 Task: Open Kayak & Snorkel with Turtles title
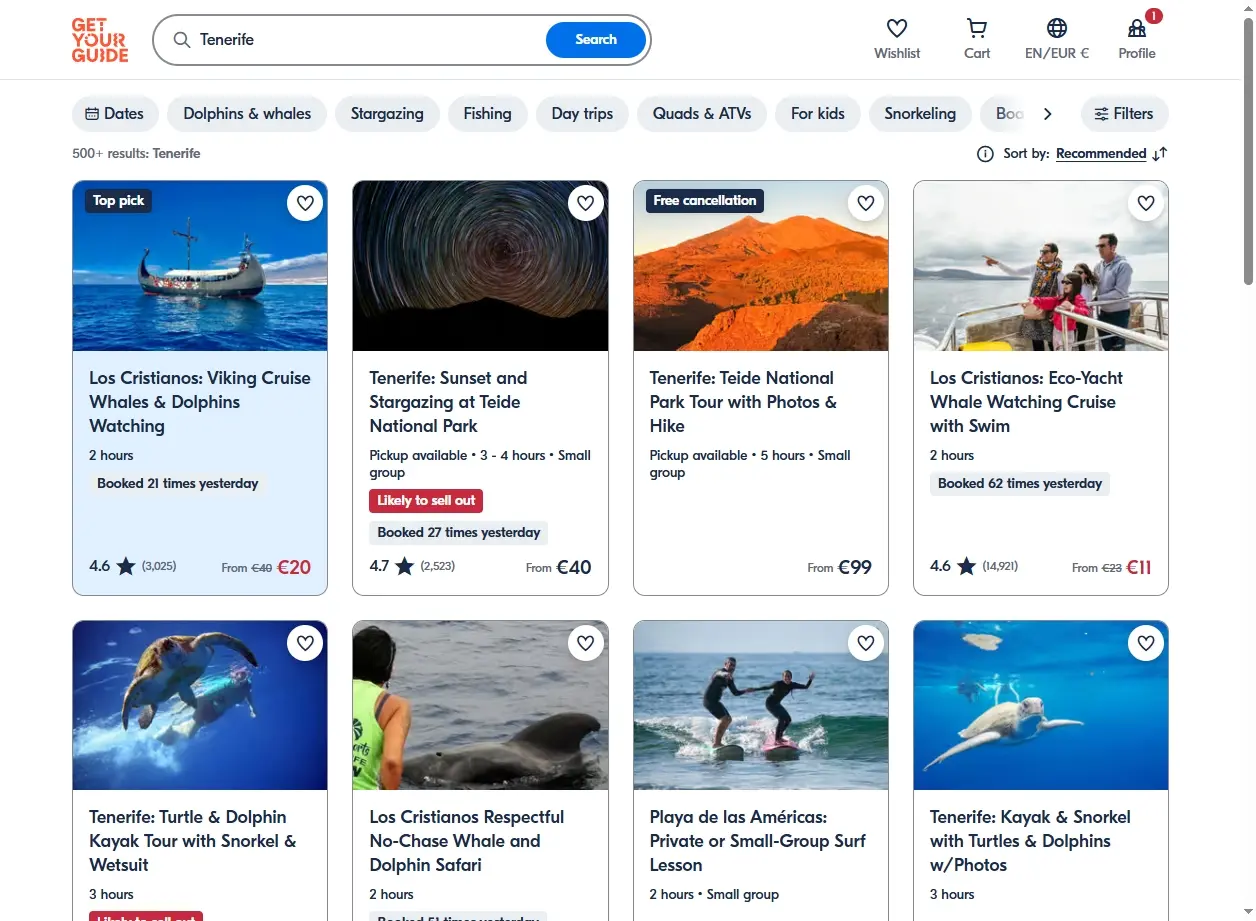pos(1030,841)
